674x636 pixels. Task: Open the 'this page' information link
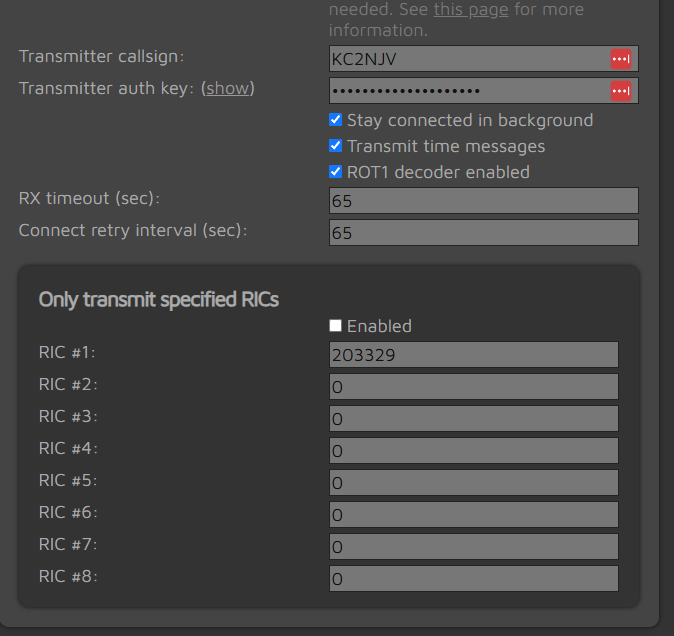point(470,9)
